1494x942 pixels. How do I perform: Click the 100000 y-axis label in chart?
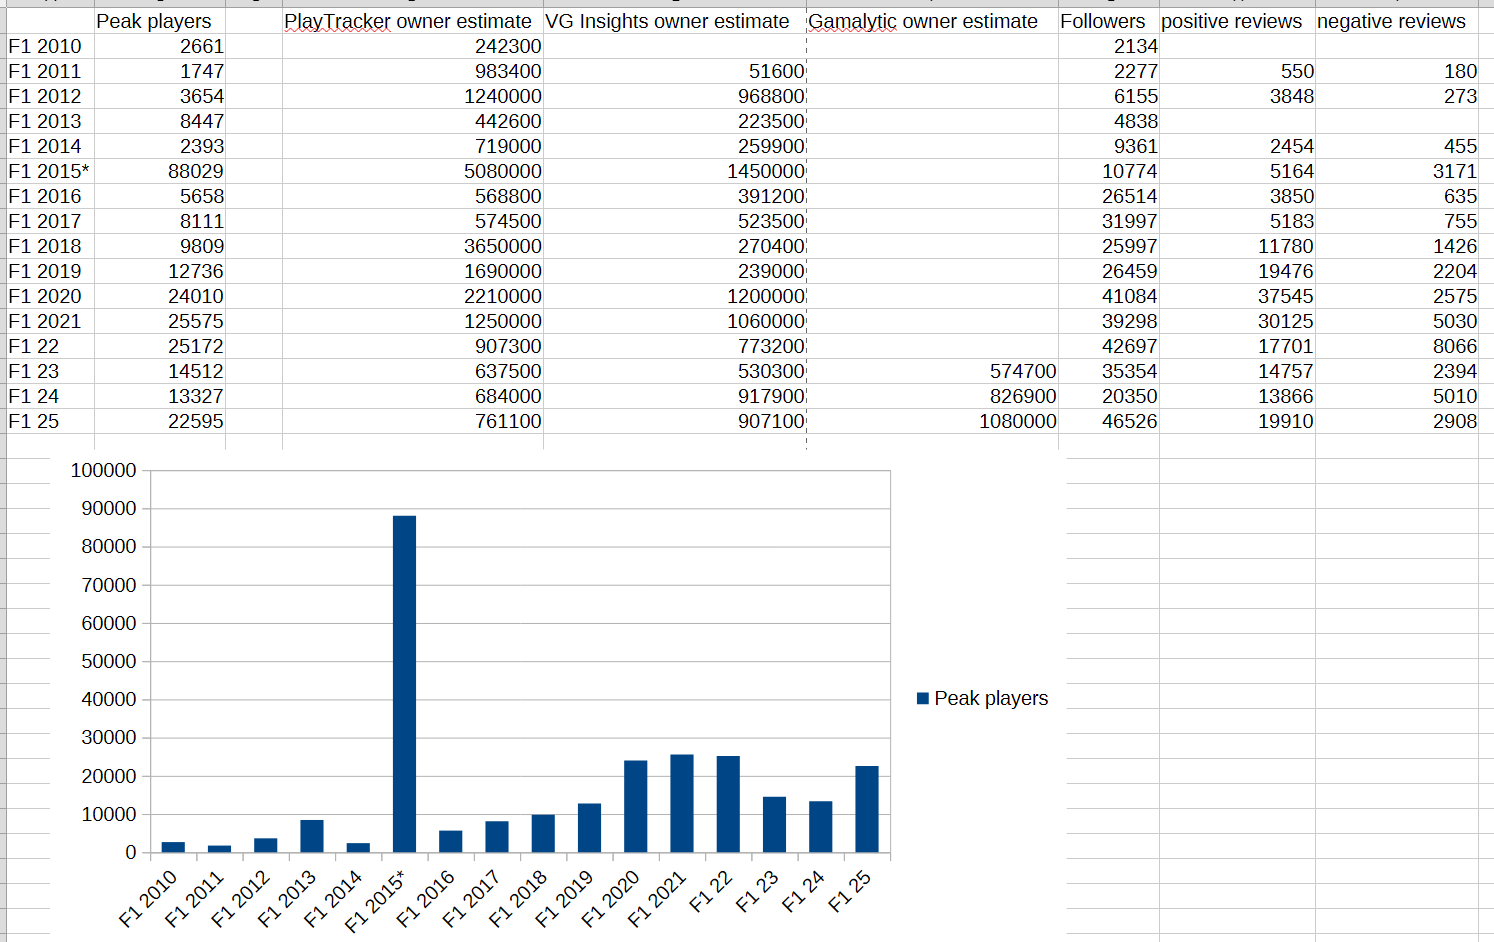coord(103,470)
